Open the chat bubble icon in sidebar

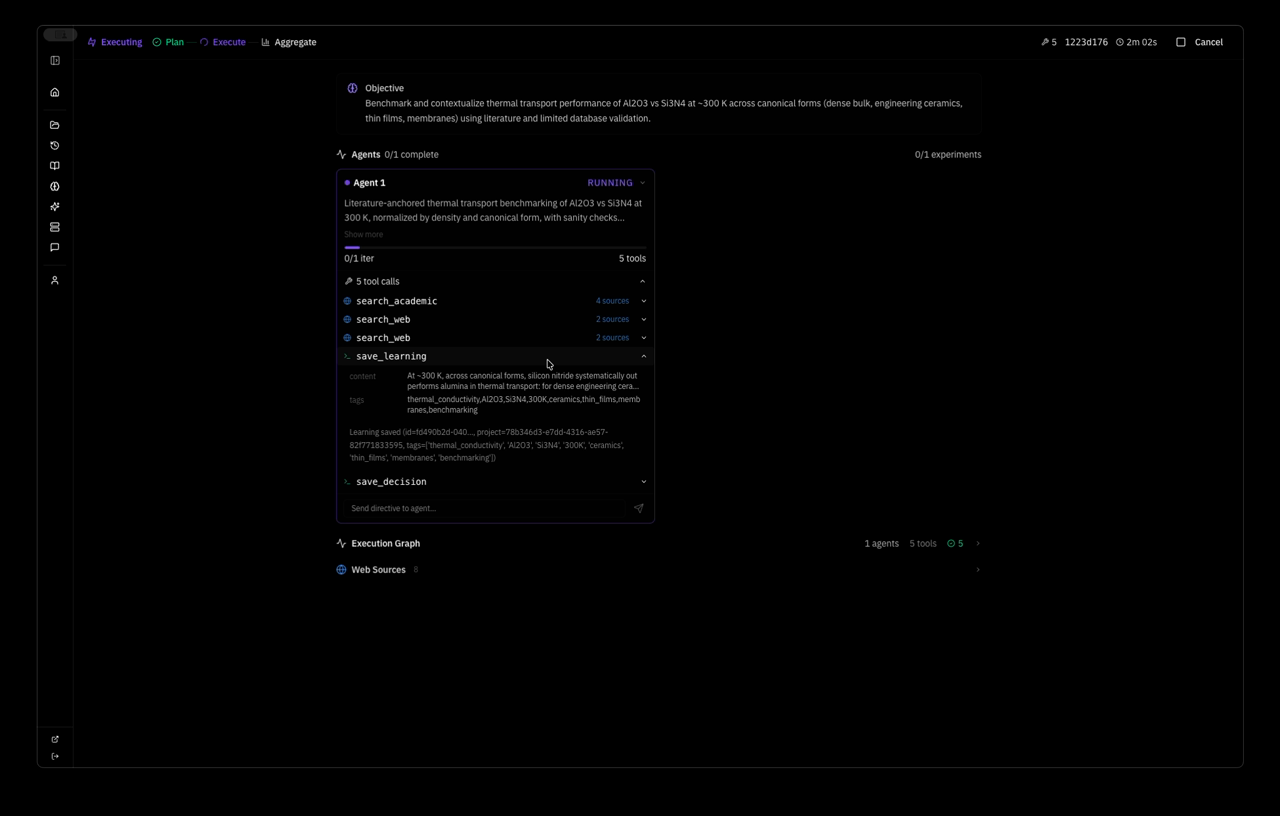point(55,247)
